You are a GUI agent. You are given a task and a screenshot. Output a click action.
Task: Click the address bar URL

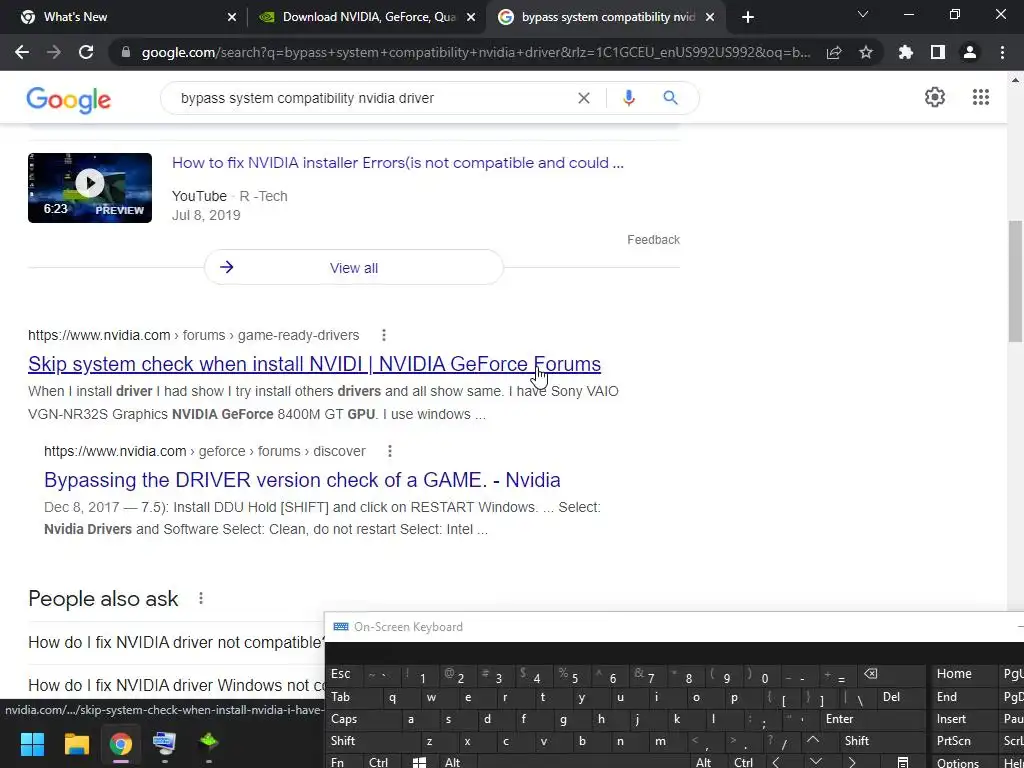coord(475,52)
